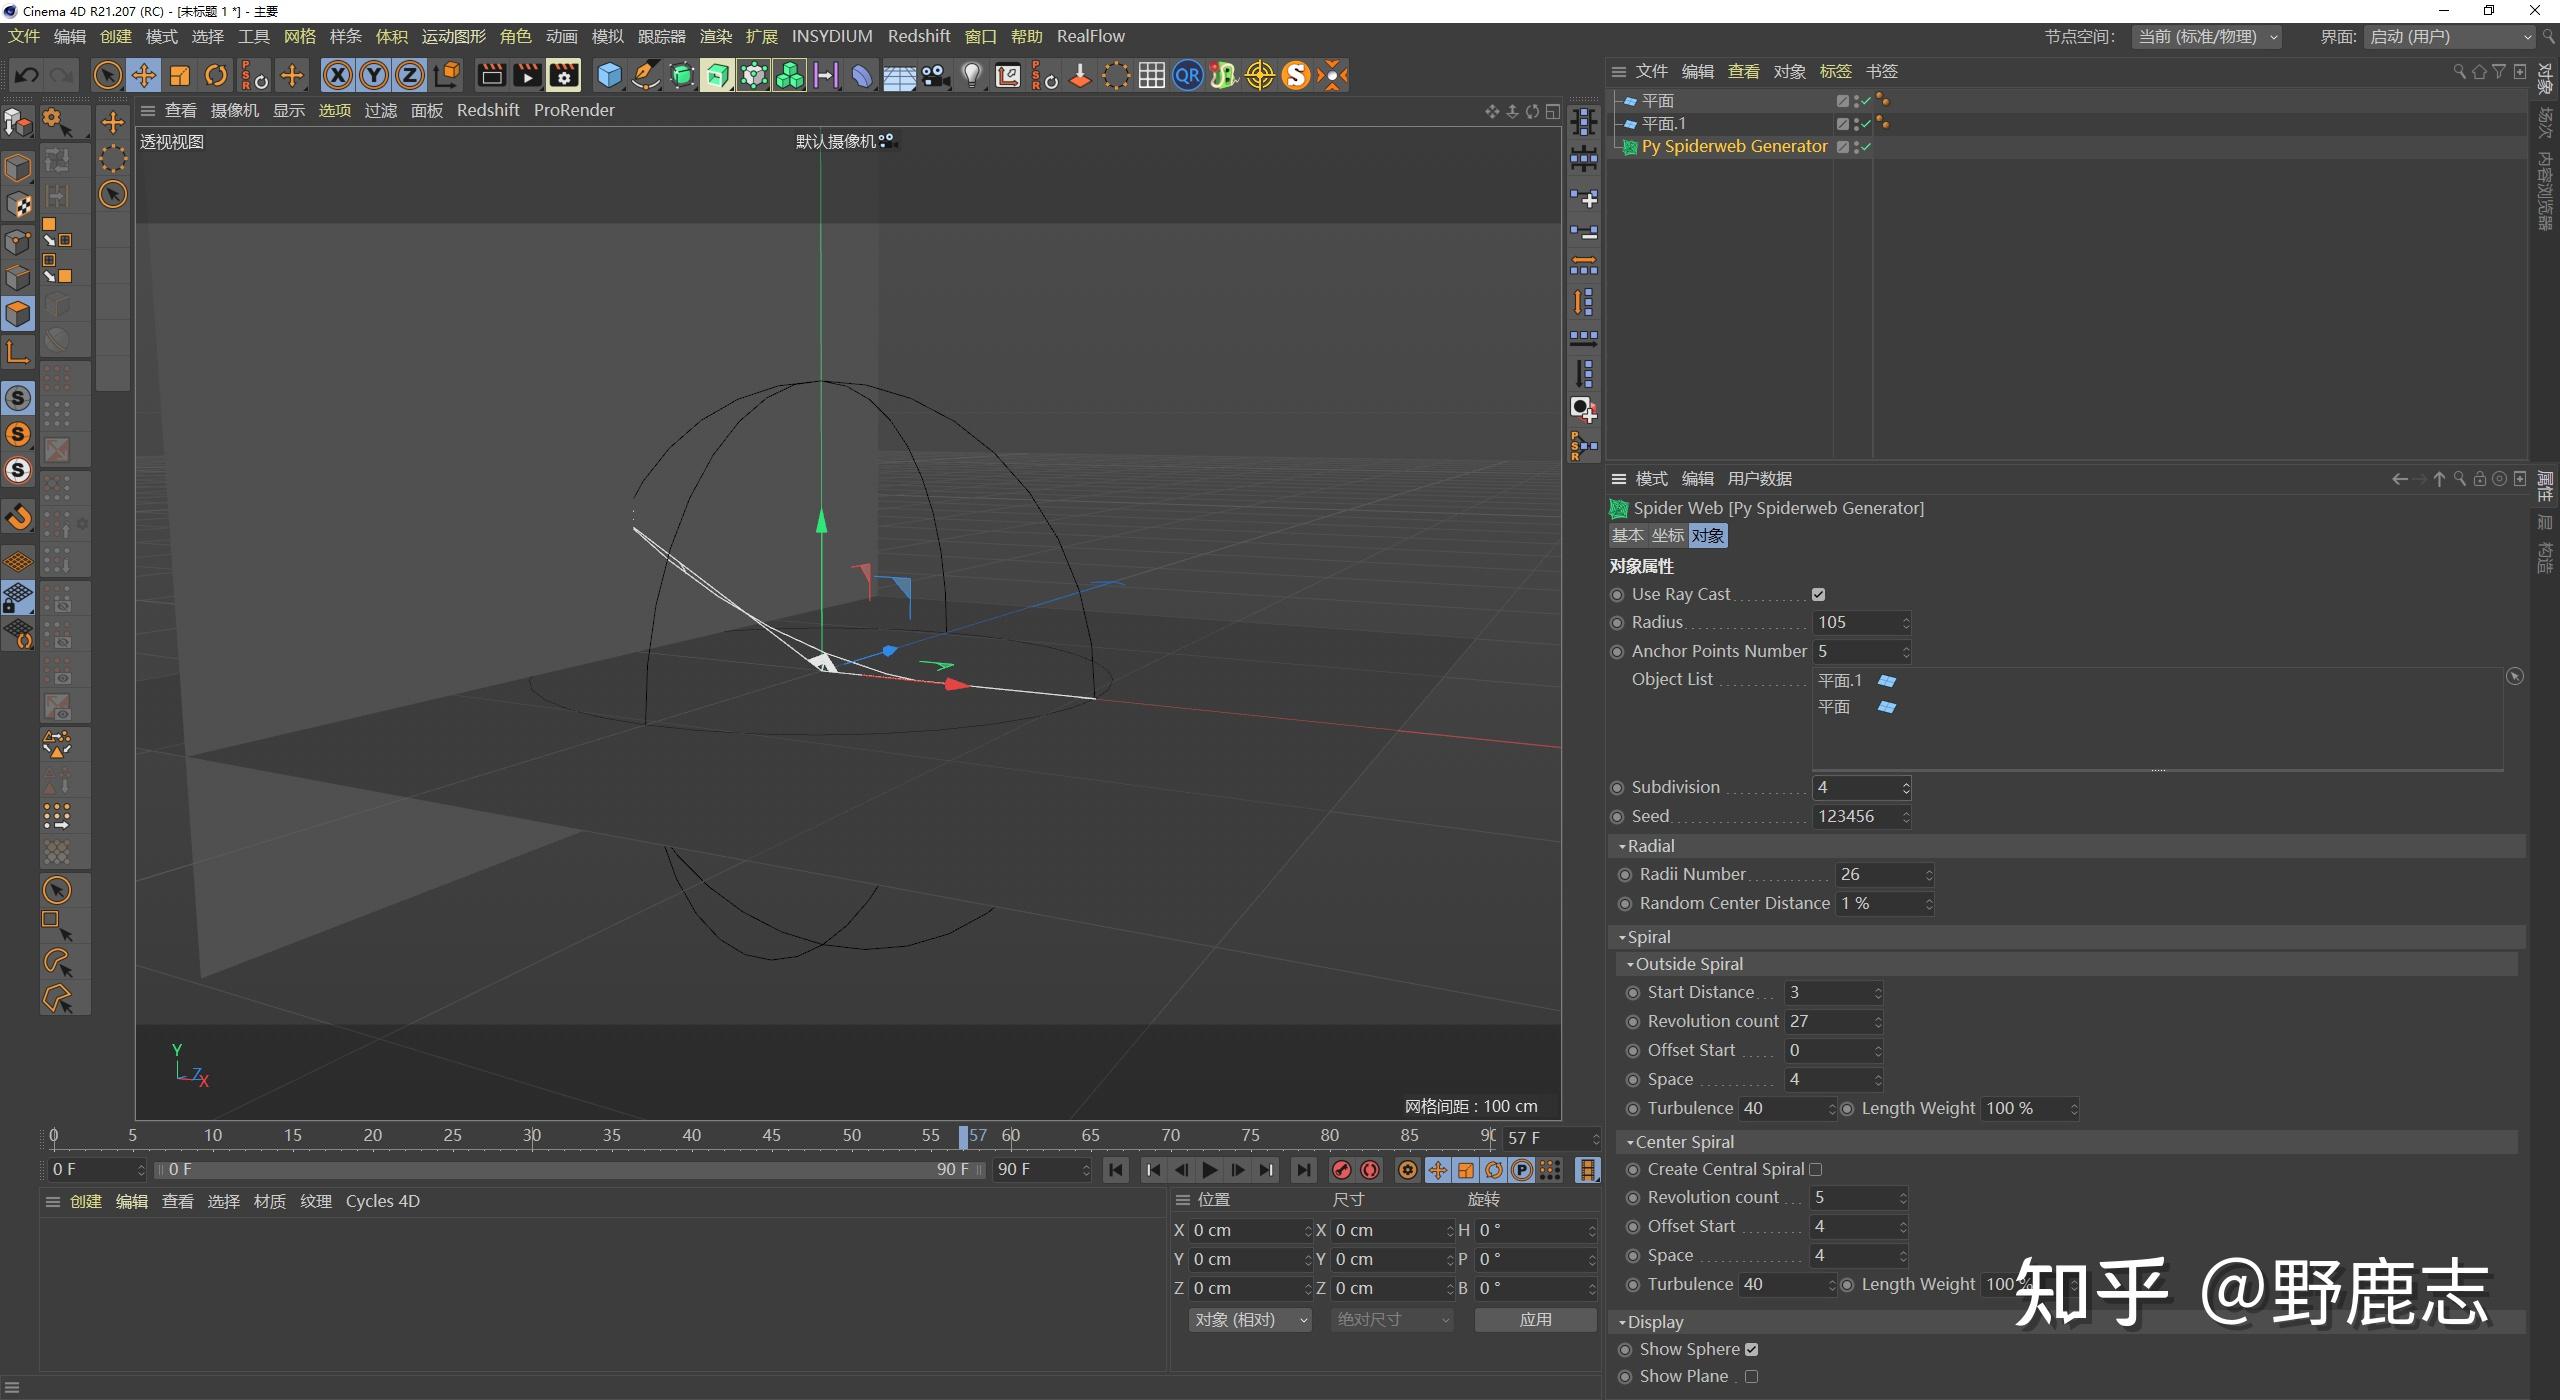The image size is (2560, 1400).
Task: Add a Cube primitive object
Action: point(608,75)
